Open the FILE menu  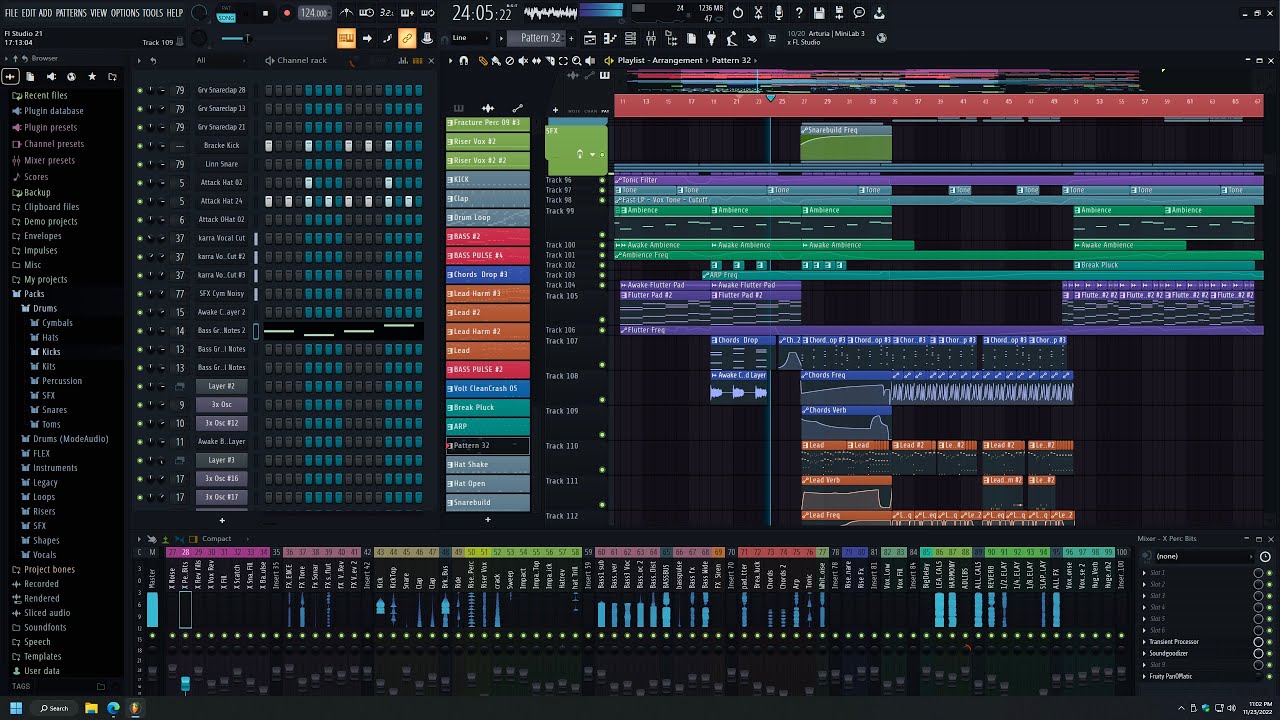tap(11, 13)
